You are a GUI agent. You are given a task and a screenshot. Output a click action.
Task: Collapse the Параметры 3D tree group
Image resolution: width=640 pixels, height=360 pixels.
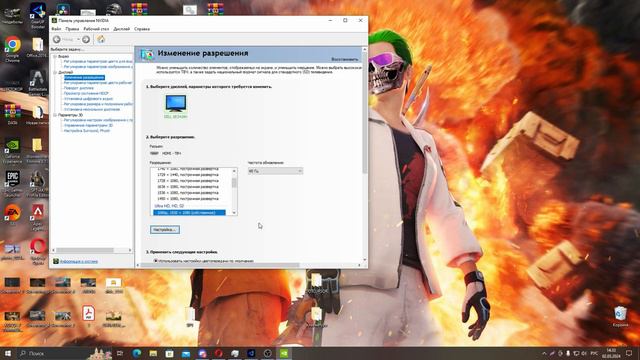coord(55,115)
